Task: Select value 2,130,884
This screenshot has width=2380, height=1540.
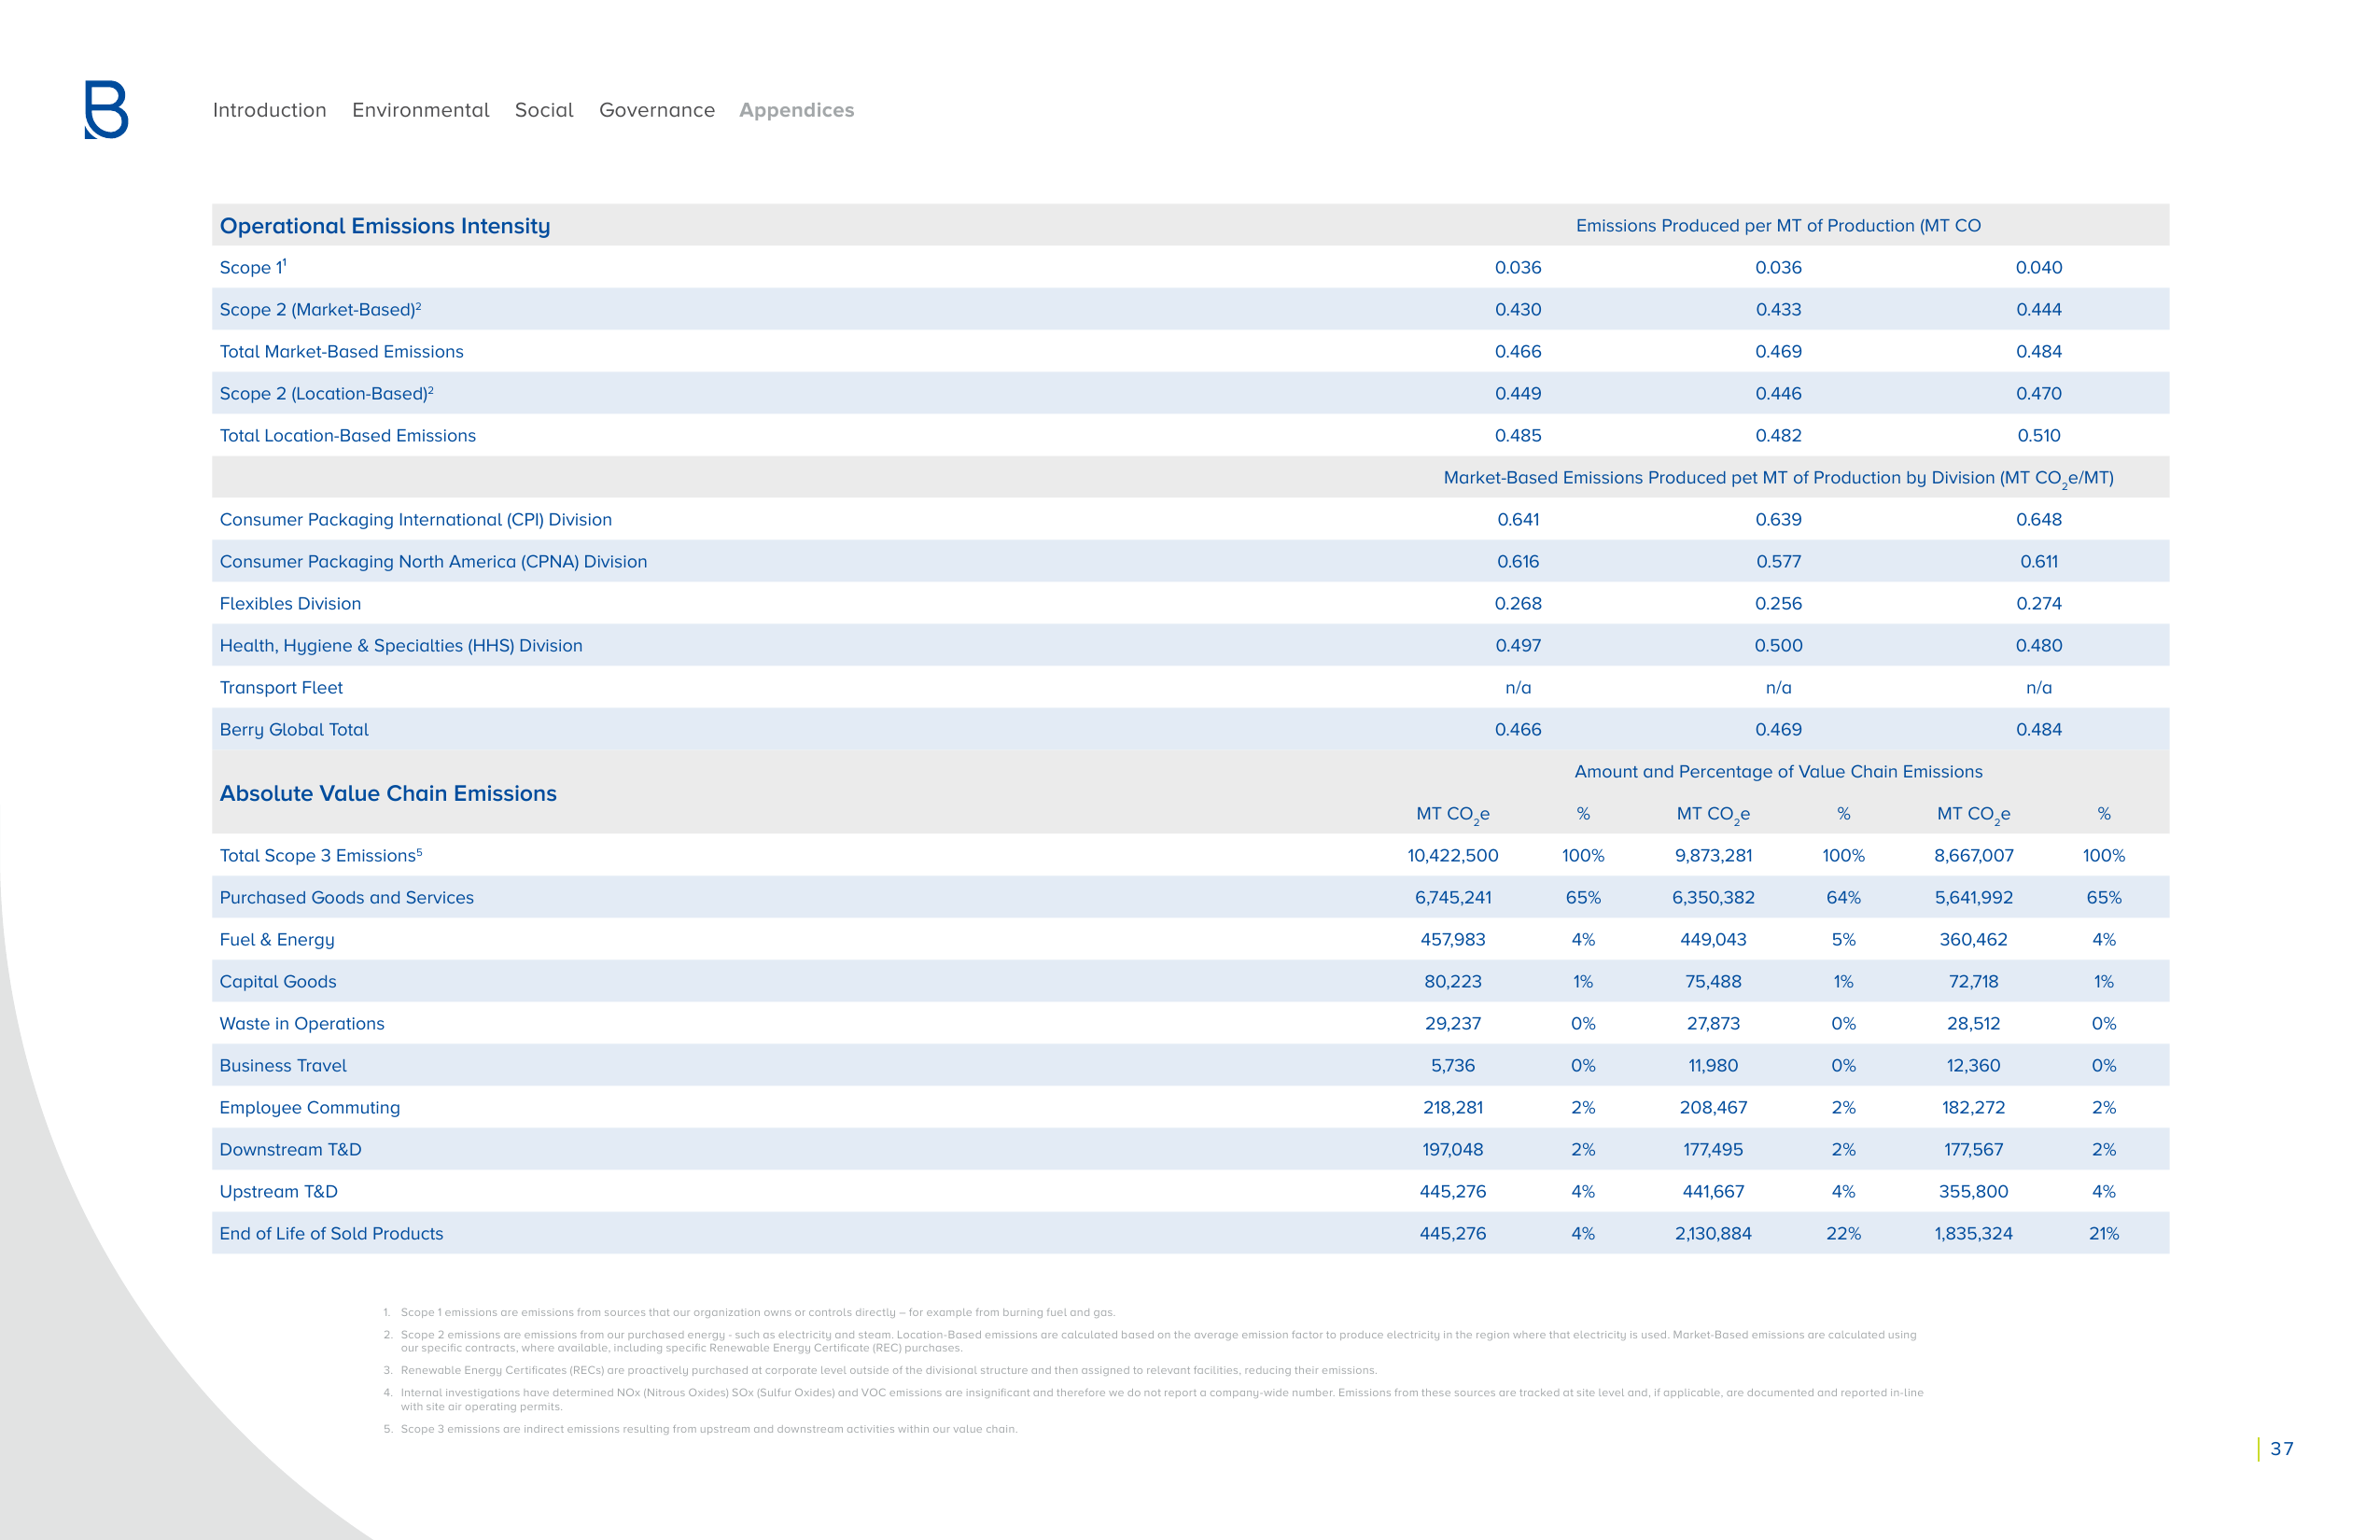Action: pyautogui.click(x=1713, y=1233)
